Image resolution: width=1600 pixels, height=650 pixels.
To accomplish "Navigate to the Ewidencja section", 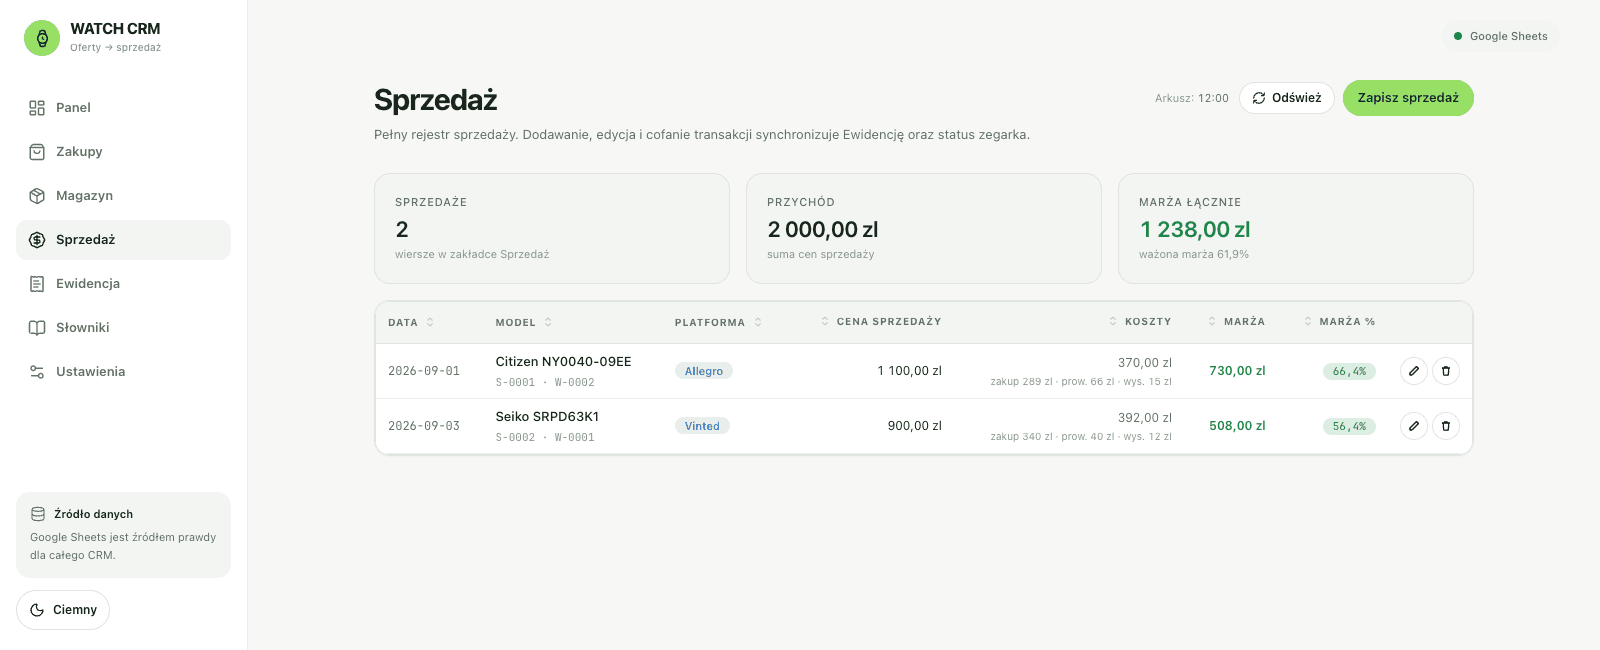I will click(123, 284).
